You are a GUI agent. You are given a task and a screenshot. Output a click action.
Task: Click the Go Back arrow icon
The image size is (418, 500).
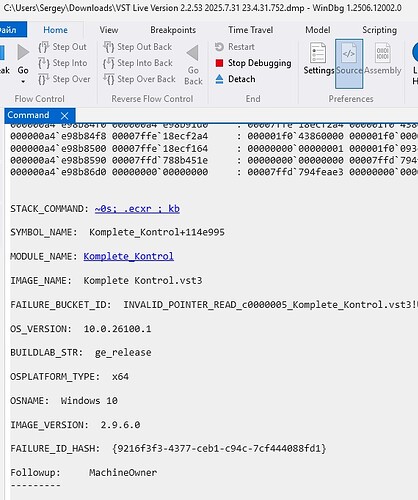pos(193,53)
